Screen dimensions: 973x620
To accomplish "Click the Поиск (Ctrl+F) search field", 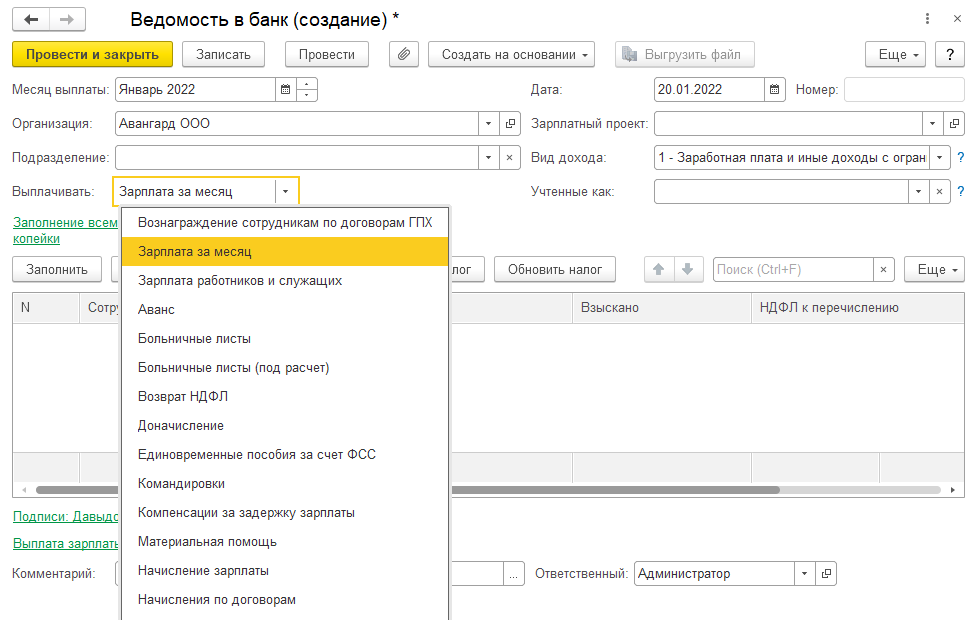I will click(792, 269).
